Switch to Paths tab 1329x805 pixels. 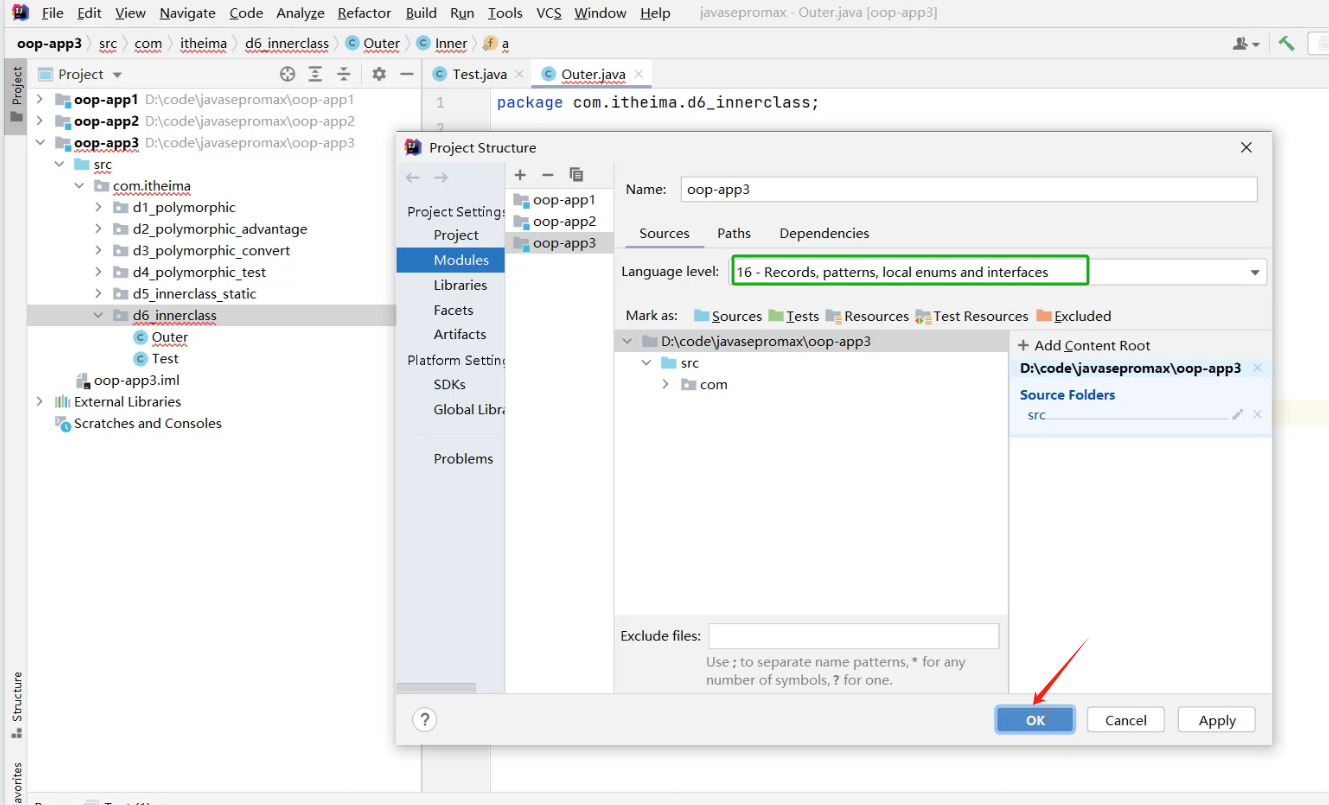point(734,233)
